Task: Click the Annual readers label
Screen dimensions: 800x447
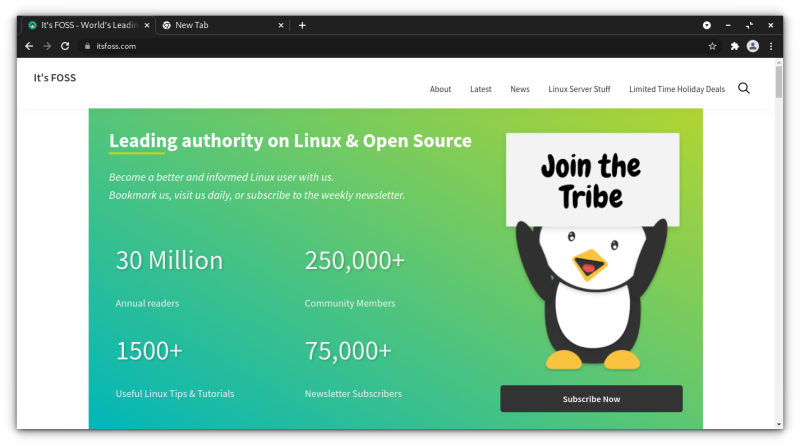Action: click(x=147, y=303)
